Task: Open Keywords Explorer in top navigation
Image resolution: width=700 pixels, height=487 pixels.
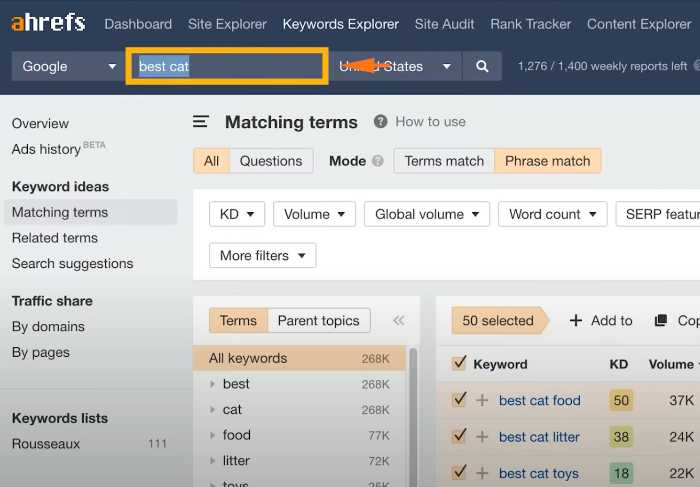Action: coord(341,24)
